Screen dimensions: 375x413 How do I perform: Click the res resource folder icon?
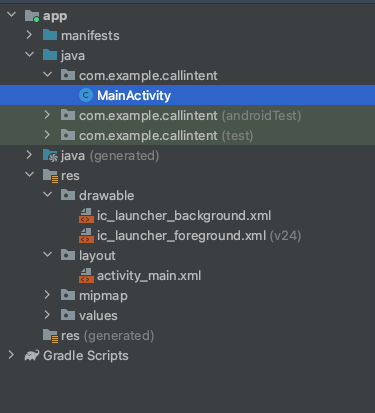50,176
